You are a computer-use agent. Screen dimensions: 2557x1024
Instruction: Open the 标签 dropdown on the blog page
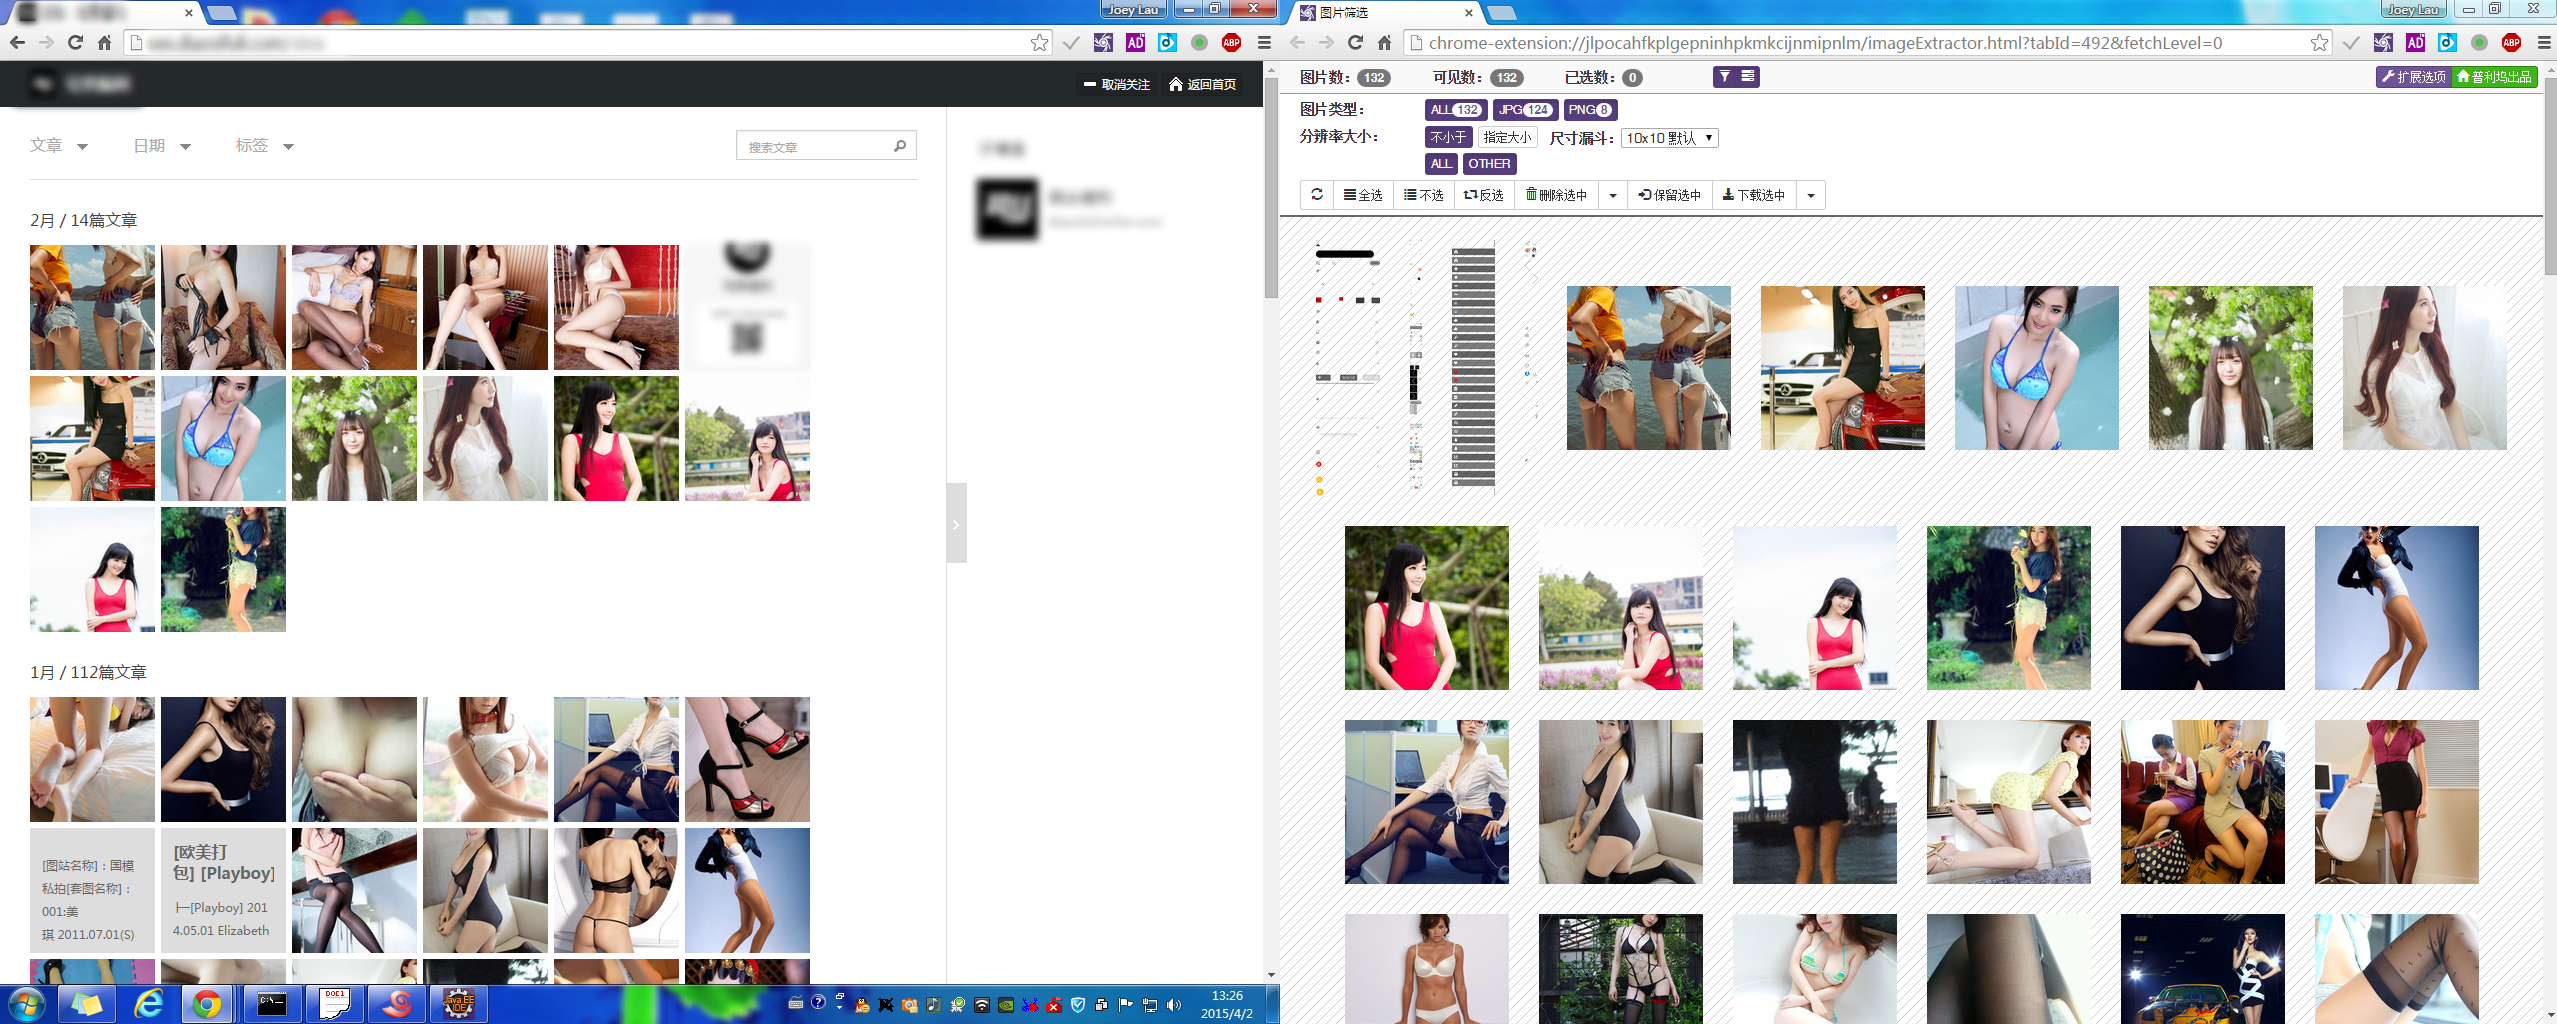(x=264, y=146)
